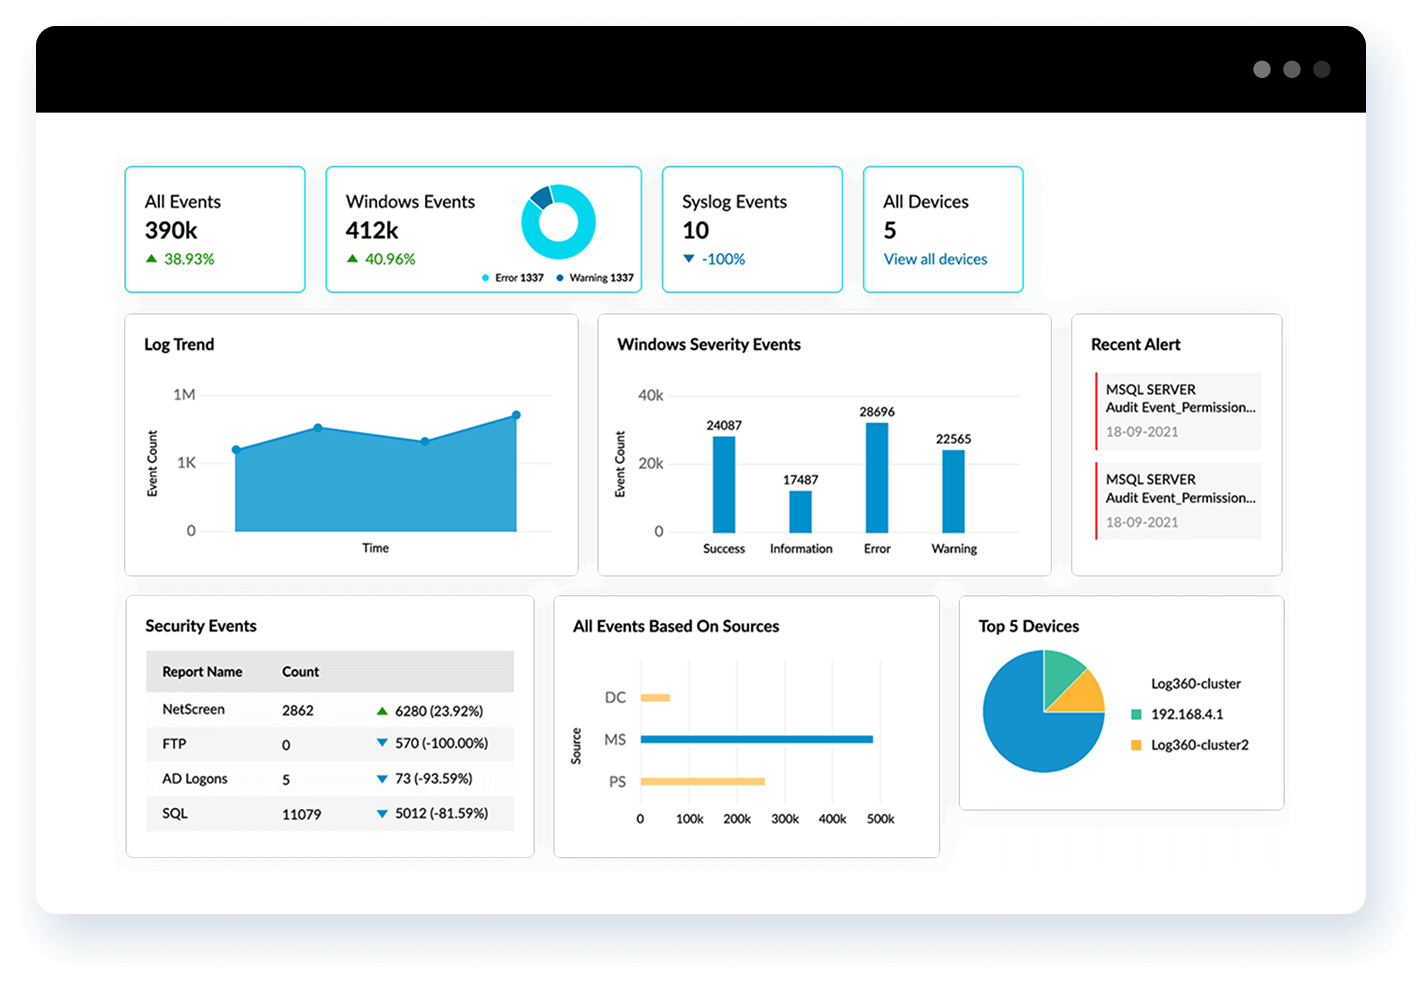
Task: Click the green up arrow beside 40.96%
Action: pos(352,258)
